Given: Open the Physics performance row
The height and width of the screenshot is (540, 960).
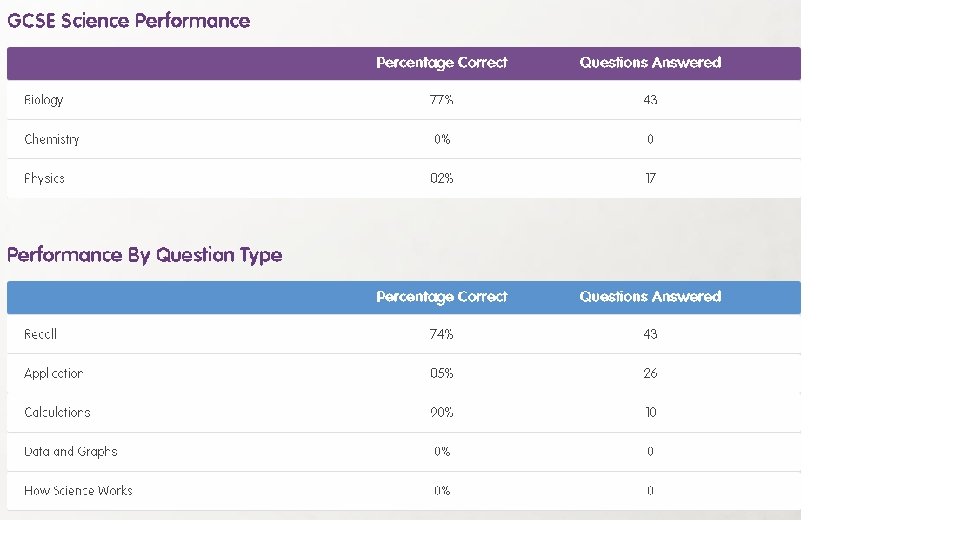Looking at the screenshot, I should coord(45,178).
